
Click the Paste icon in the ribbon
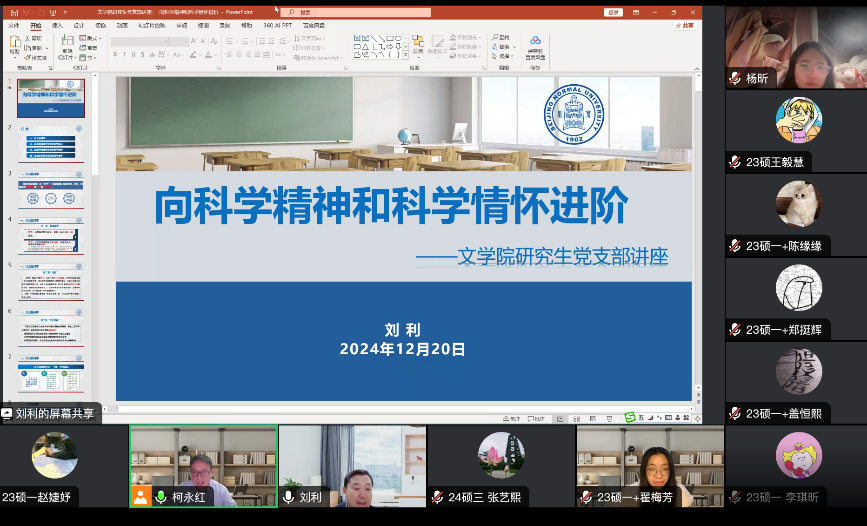pos(15,44)
